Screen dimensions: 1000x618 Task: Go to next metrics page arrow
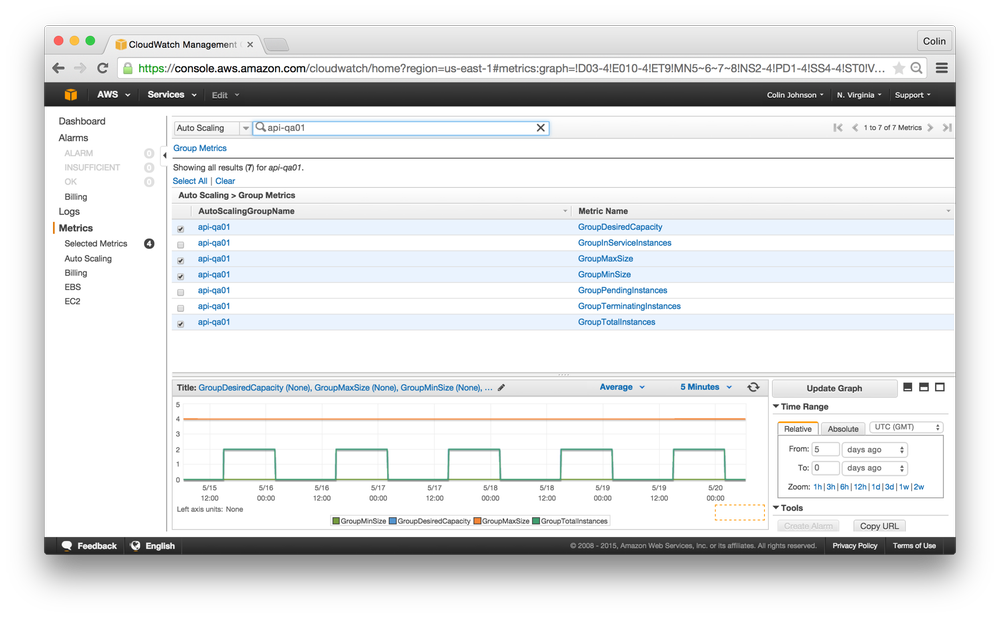pyautogui.click(x=930, y=128)
